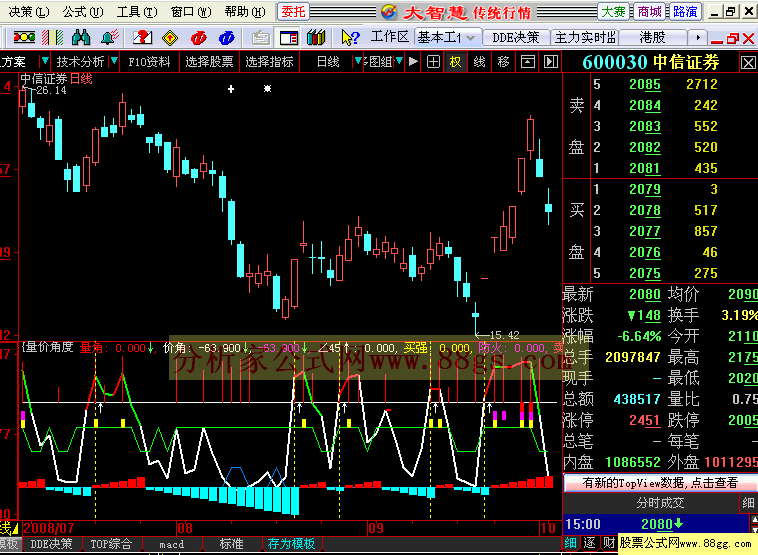Click the F10资料 button

coord(149,61)
